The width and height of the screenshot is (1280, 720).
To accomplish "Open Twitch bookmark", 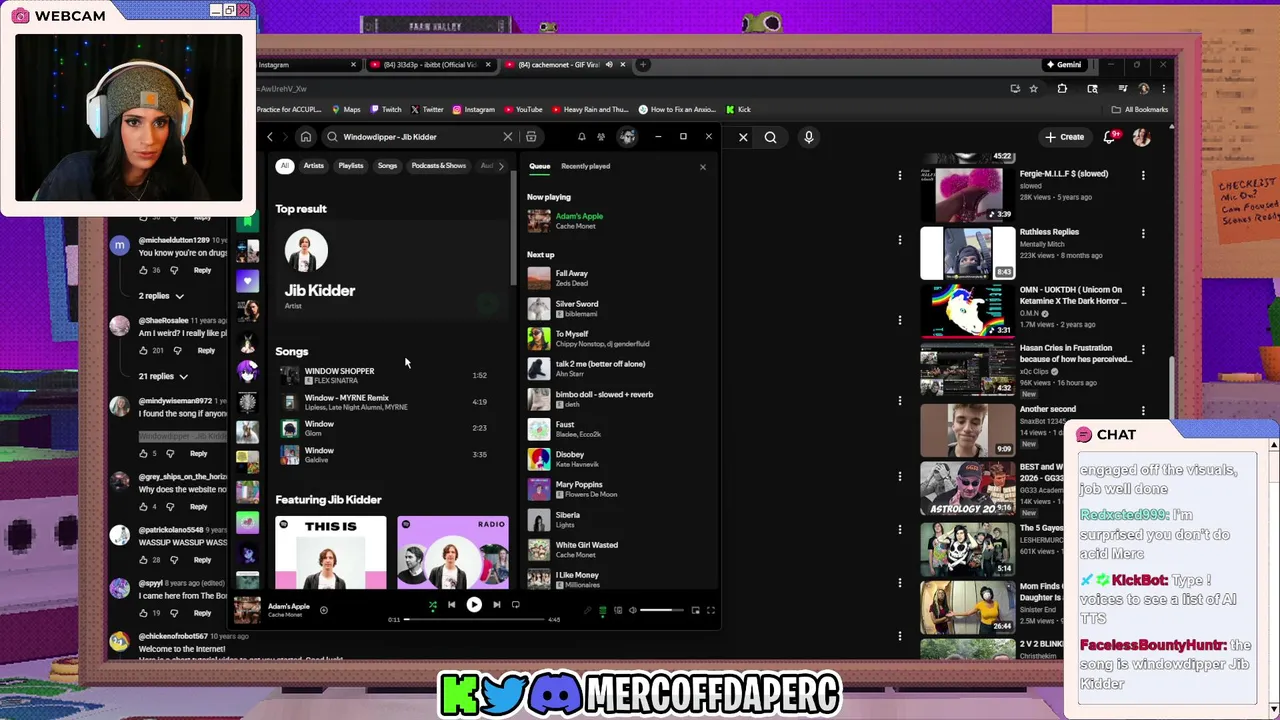I will (386, 110).
